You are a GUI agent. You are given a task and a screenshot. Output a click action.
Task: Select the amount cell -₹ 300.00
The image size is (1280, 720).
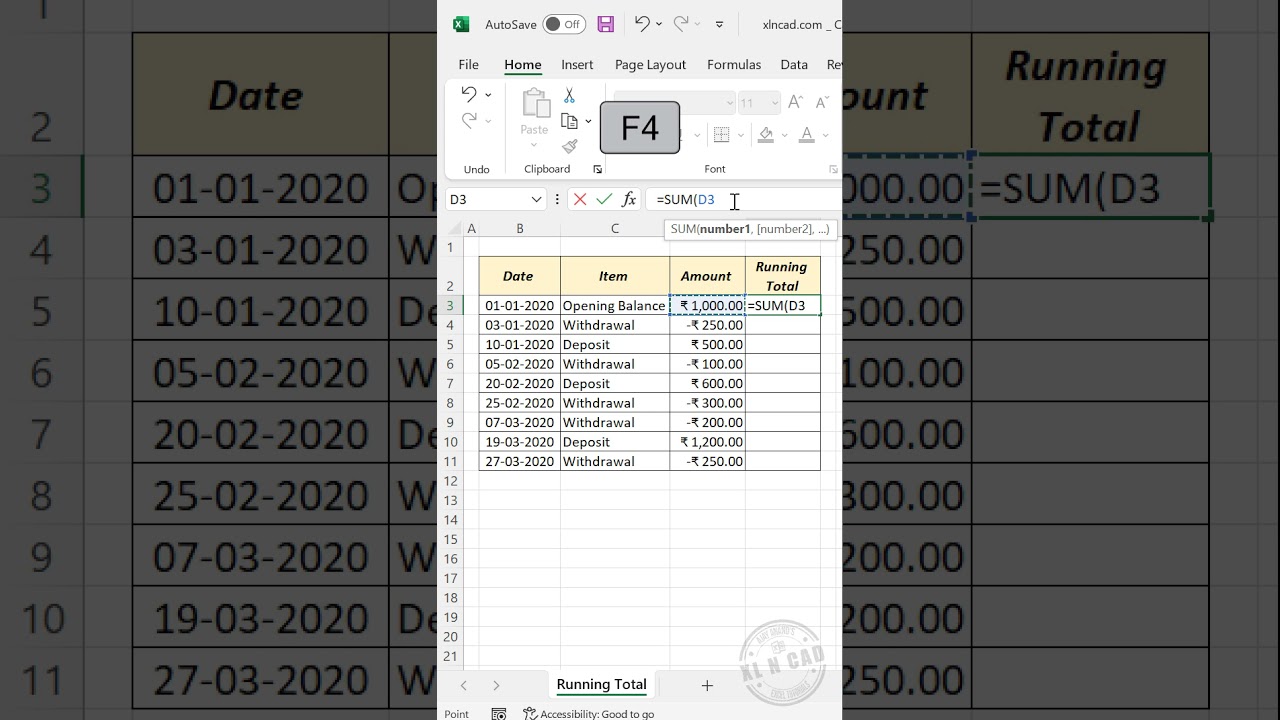point(708,403)
